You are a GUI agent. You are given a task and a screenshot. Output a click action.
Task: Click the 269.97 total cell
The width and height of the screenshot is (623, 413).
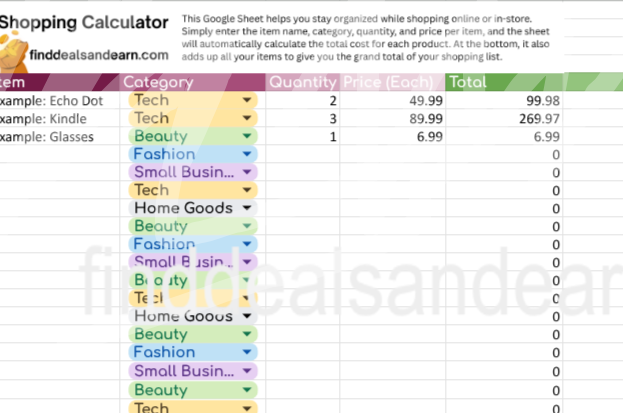pyautogui.click(x=503, y=119)
